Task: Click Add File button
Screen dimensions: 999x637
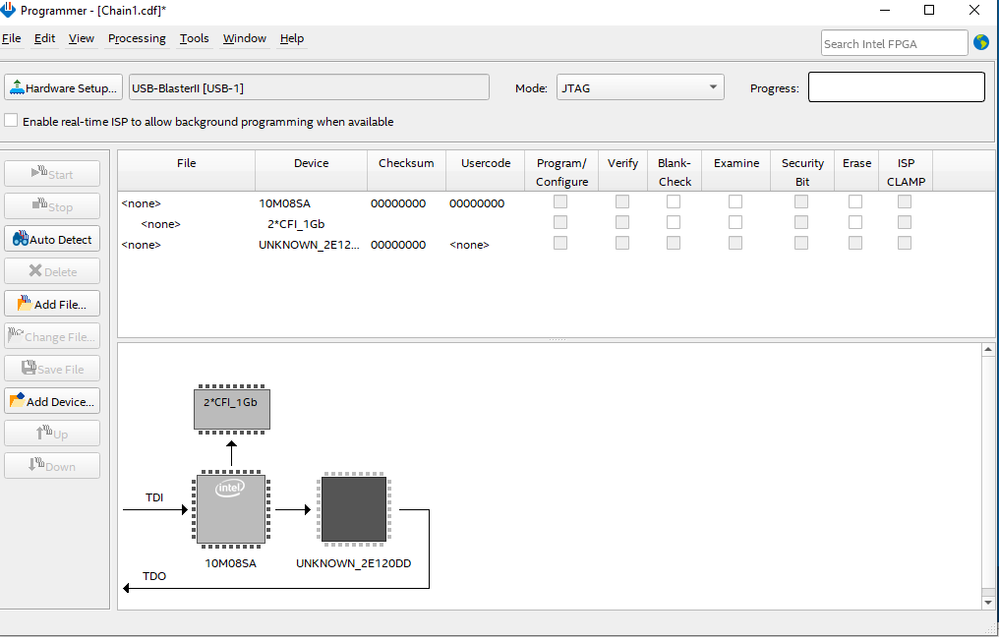Action: click(x=52, y=304)
